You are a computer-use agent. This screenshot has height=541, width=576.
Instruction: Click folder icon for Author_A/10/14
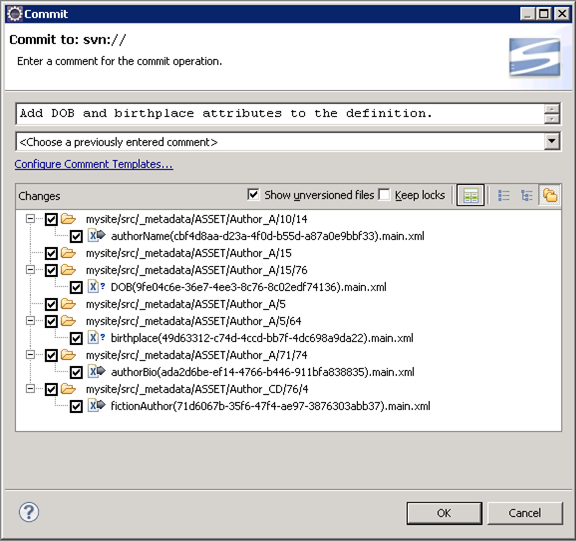pyautogui.click(x=68, y=219)
